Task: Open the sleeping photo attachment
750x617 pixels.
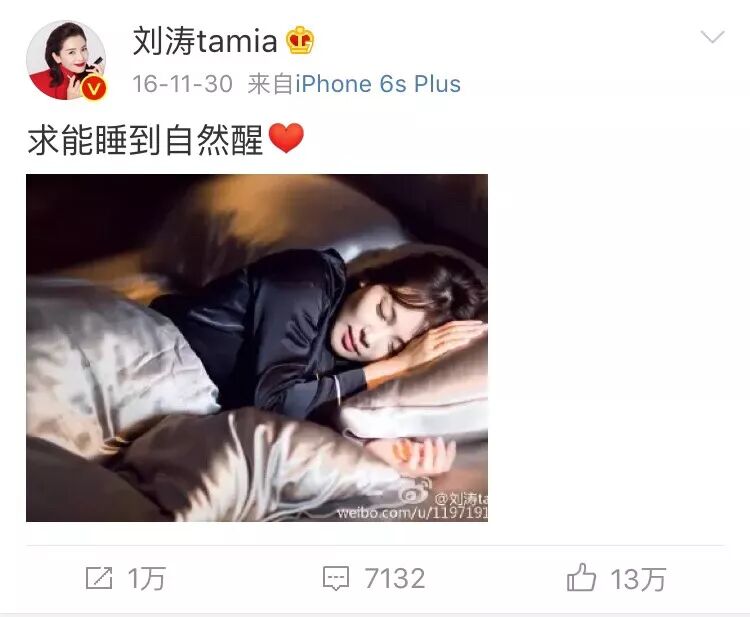Action: pos(257,348)
